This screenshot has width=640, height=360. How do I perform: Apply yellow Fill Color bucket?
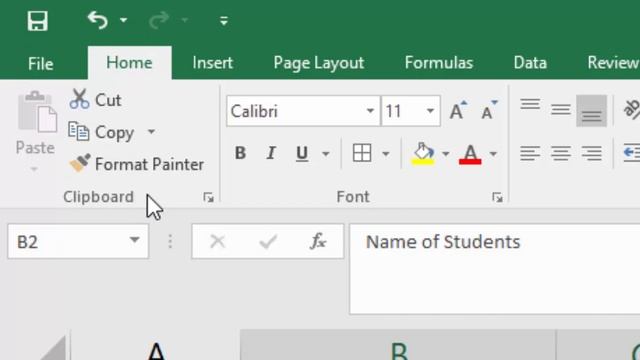click(x=423, y=154)
